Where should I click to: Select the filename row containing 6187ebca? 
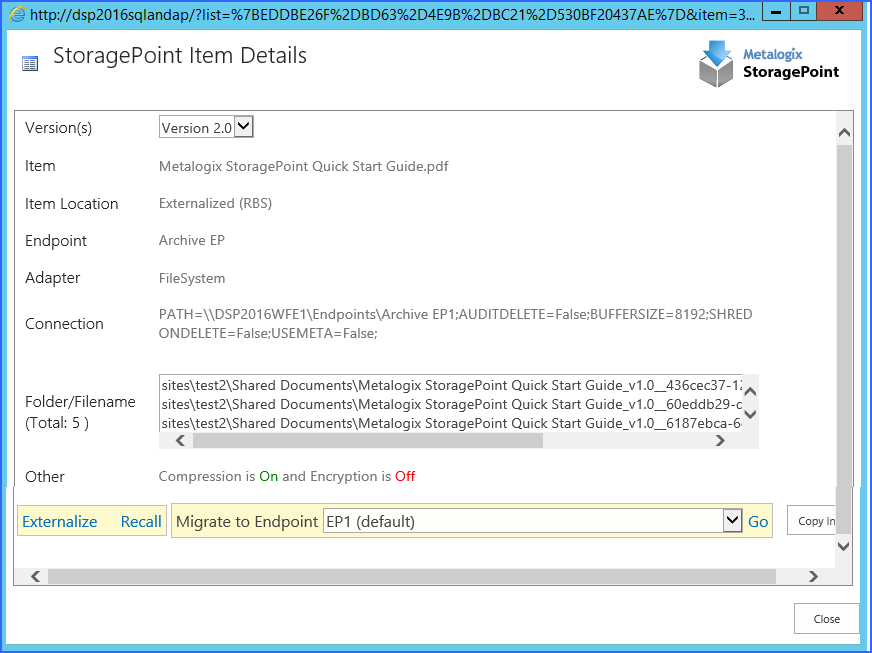[451, 423]
